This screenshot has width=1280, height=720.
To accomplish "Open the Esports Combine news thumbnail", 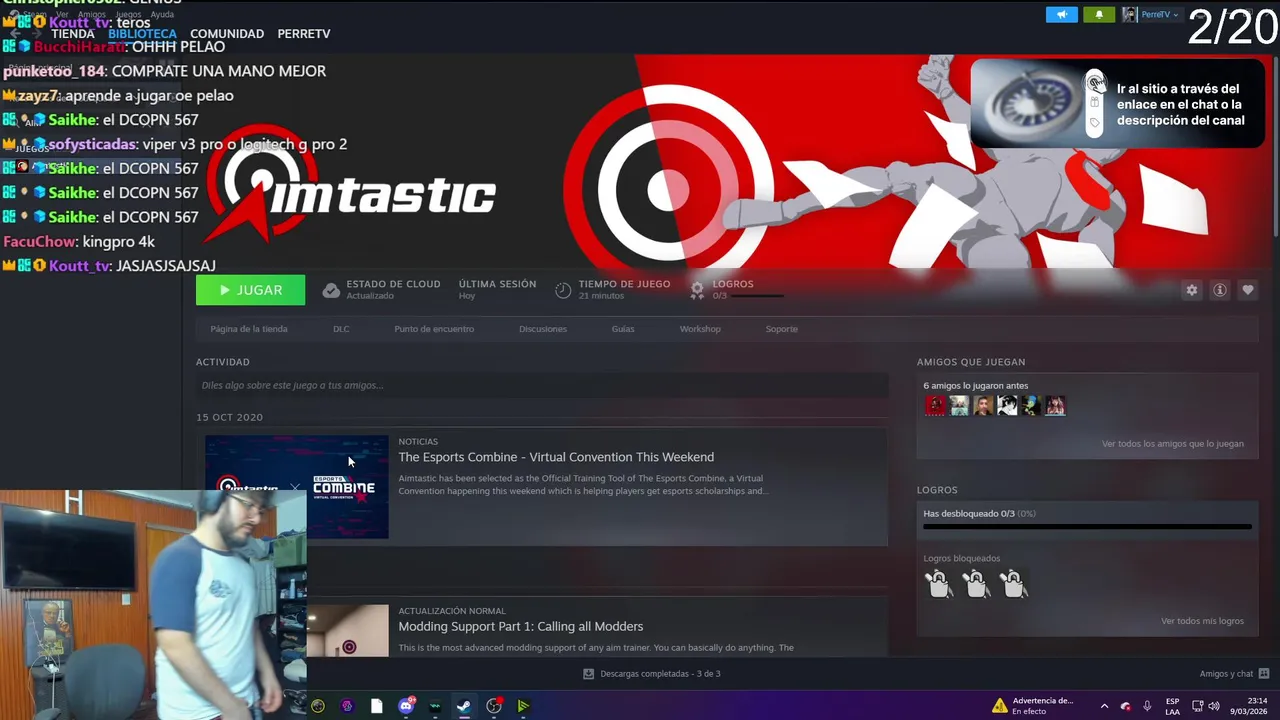I will (297, 487).
